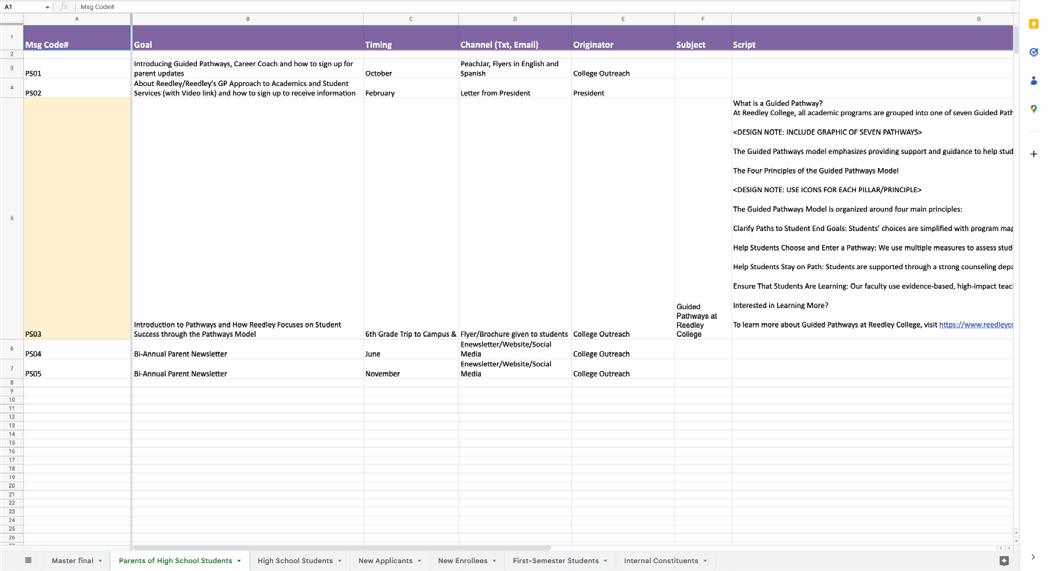Viewport: 1048px width, 571px height.
Task: Open the New Enrollees tab menu arrow
Action: tap(494, 561)
